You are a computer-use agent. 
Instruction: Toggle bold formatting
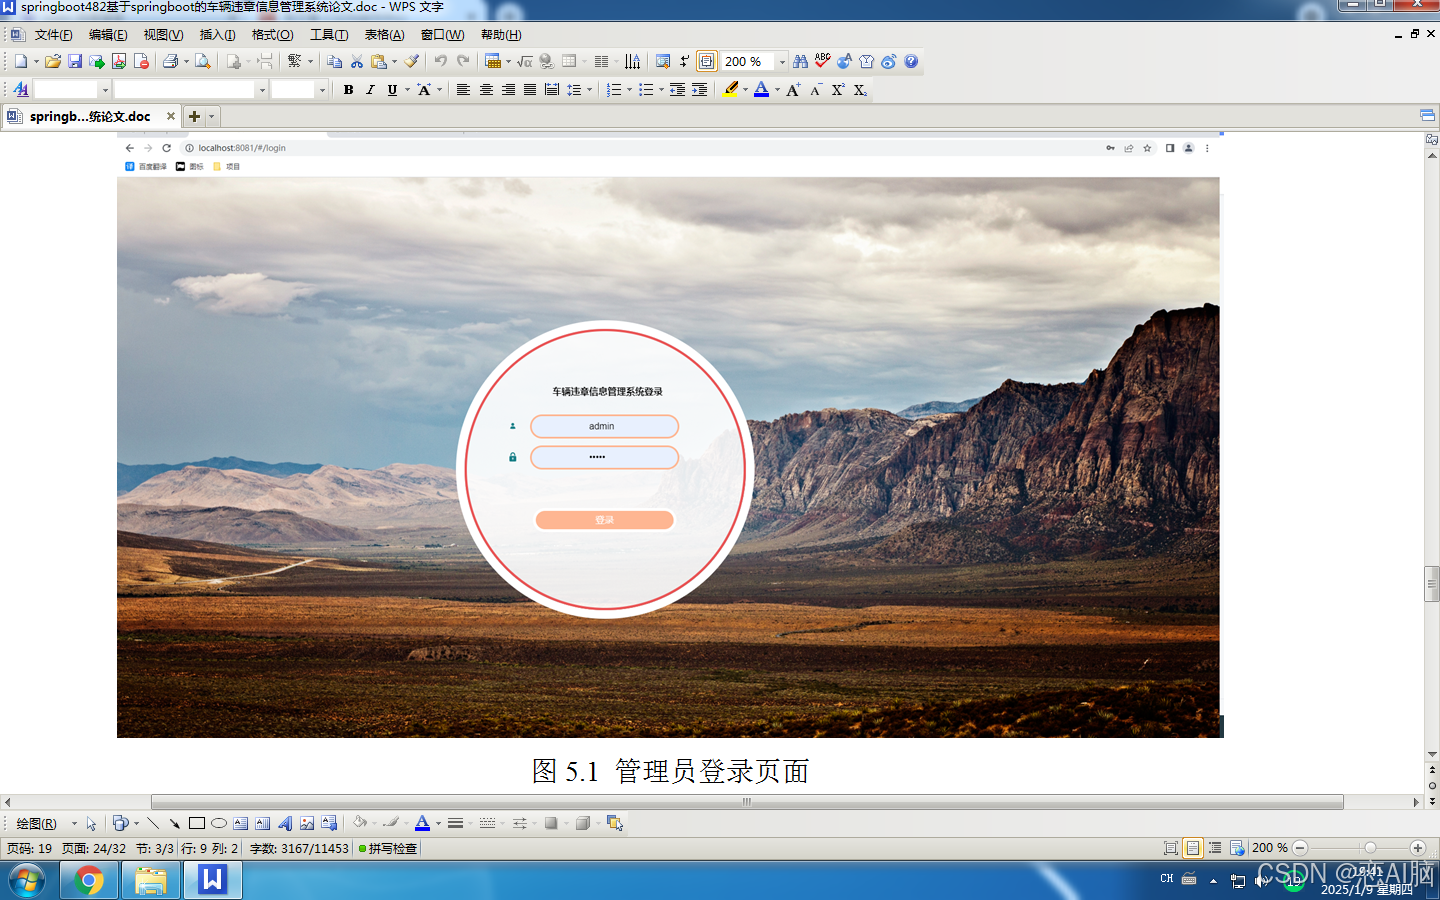348,89
